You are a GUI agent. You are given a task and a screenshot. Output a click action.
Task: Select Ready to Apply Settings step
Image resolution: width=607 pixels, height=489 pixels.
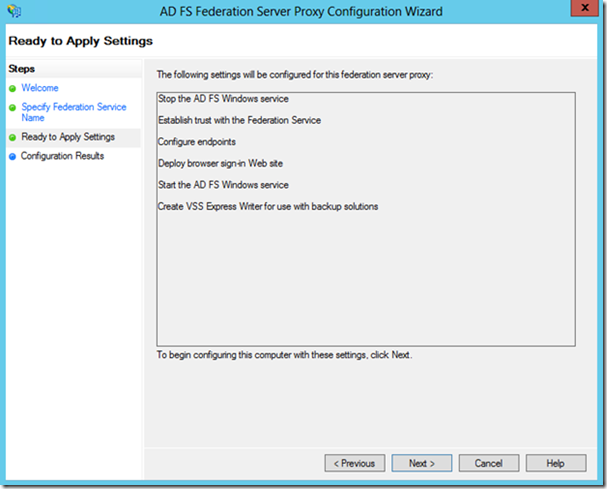point(68,137)
